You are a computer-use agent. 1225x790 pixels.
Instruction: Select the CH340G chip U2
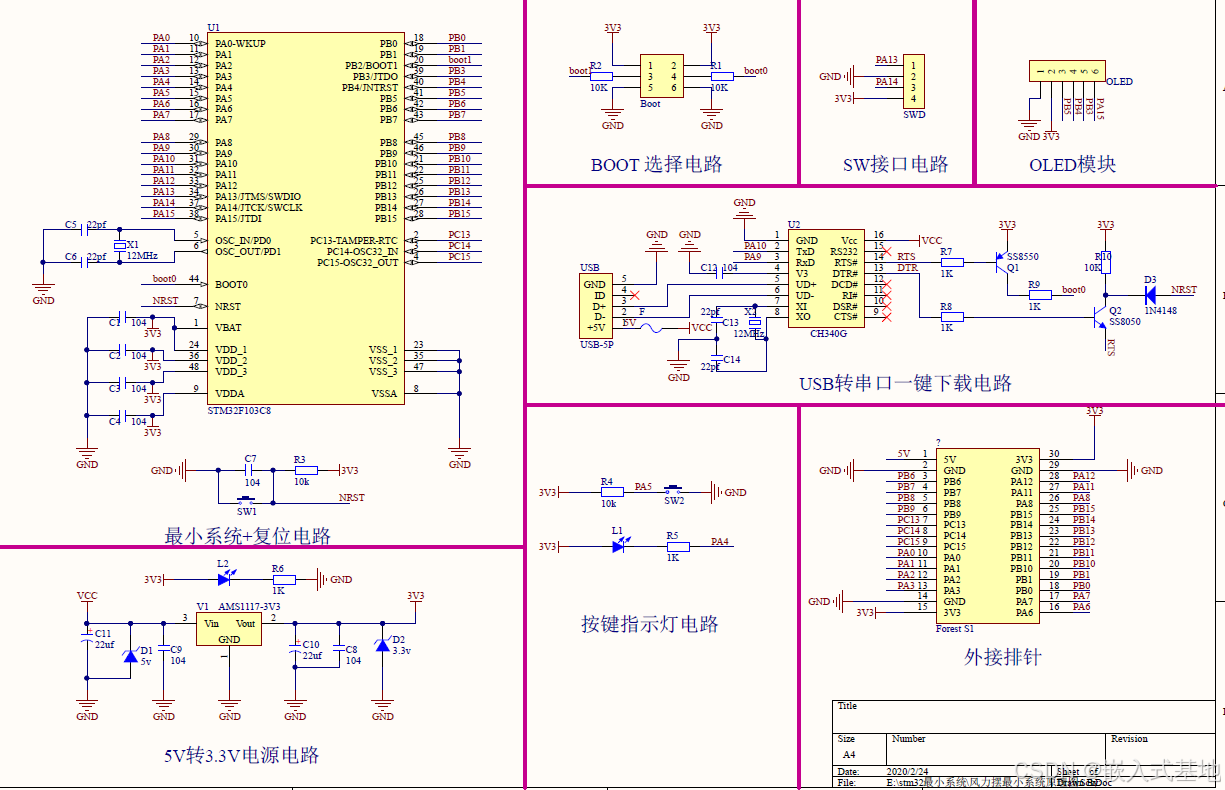(x=828, y=279)
